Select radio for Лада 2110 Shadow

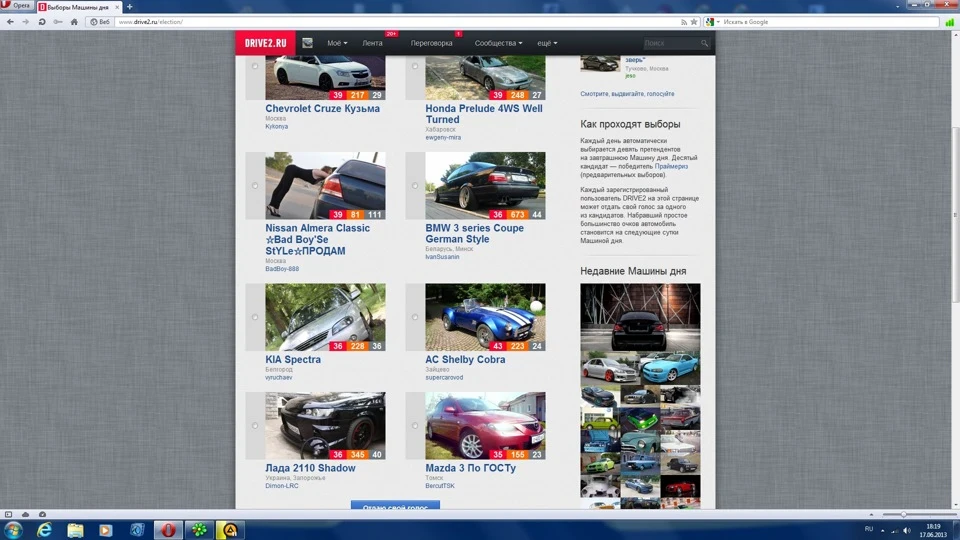click(255, 426)
